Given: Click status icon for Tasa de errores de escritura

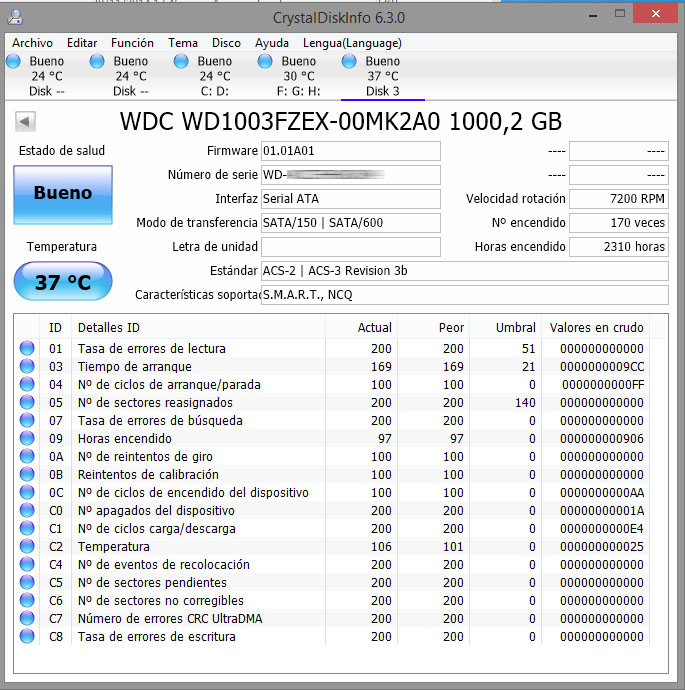Looking at the screenshot, I should pyautogui.click(x=27, y=636).
